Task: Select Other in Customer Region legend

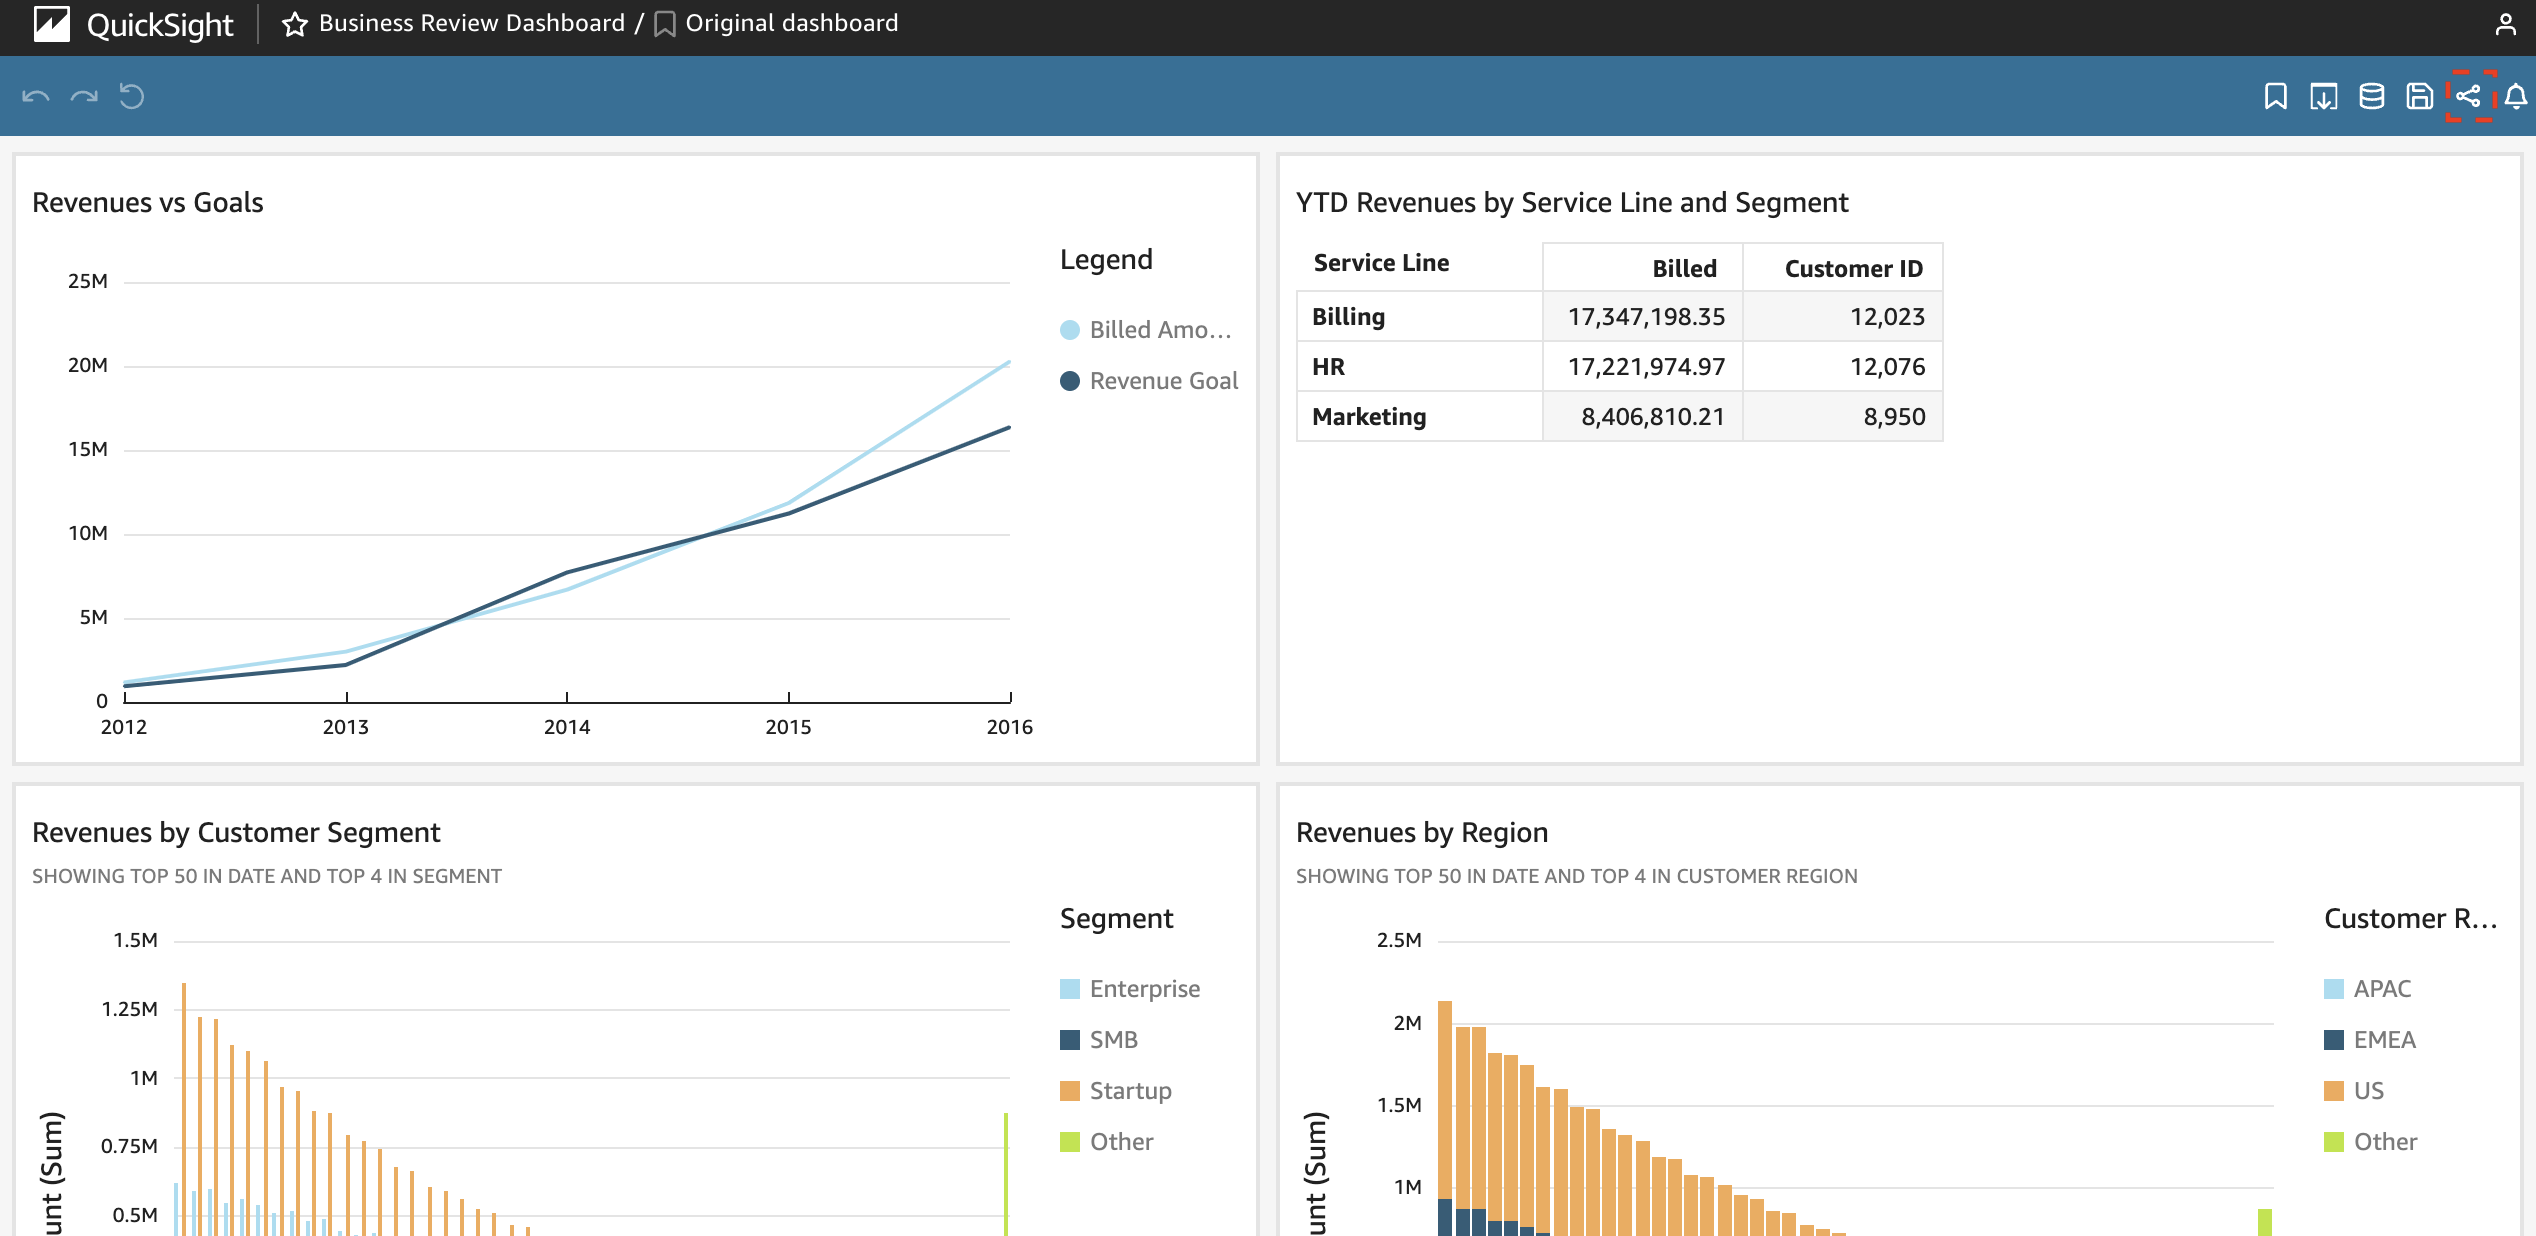Action: (2370, 1142)
